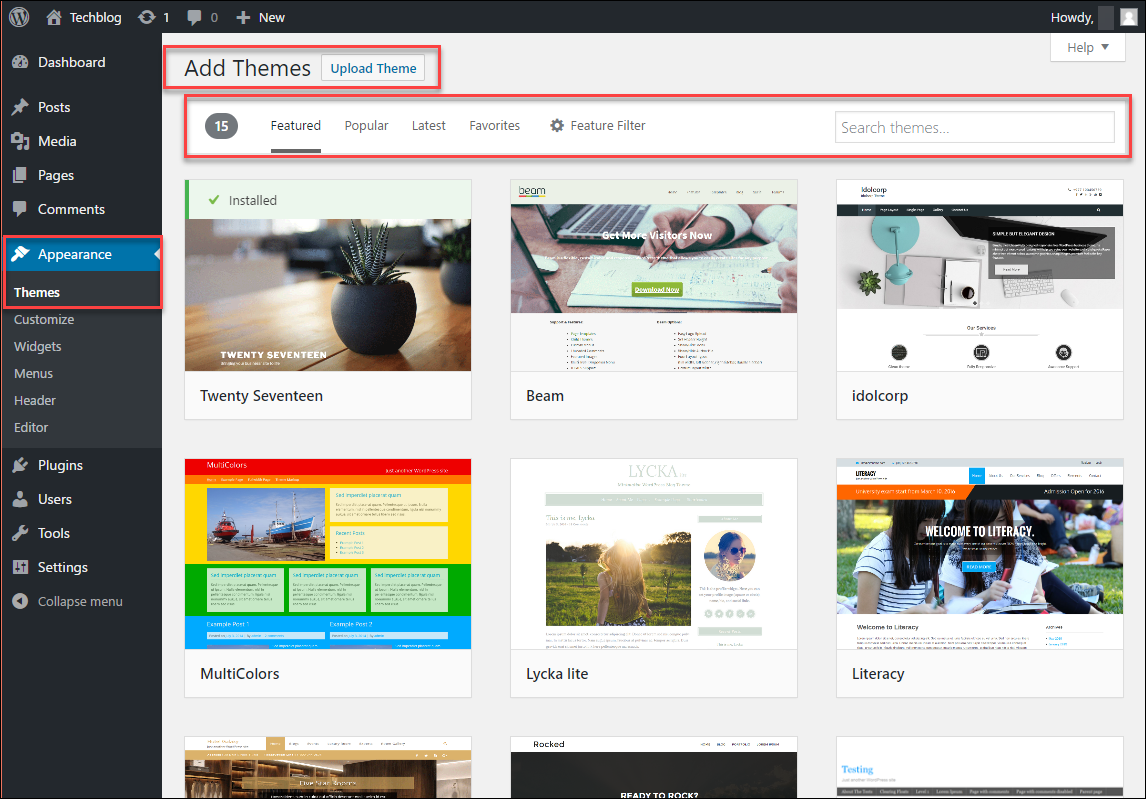Show the Favorites tab
The width and height of the screenshot is (1146, 799).
495,126
